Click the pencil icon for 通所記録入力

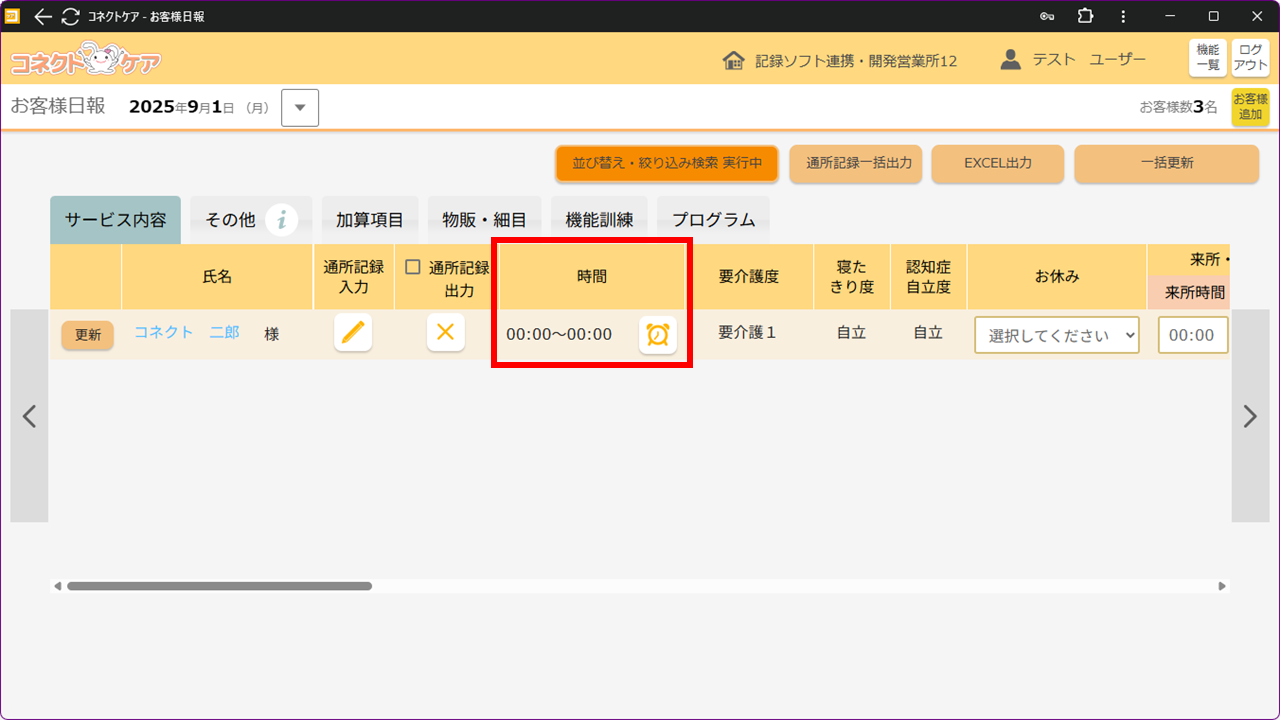353,333
